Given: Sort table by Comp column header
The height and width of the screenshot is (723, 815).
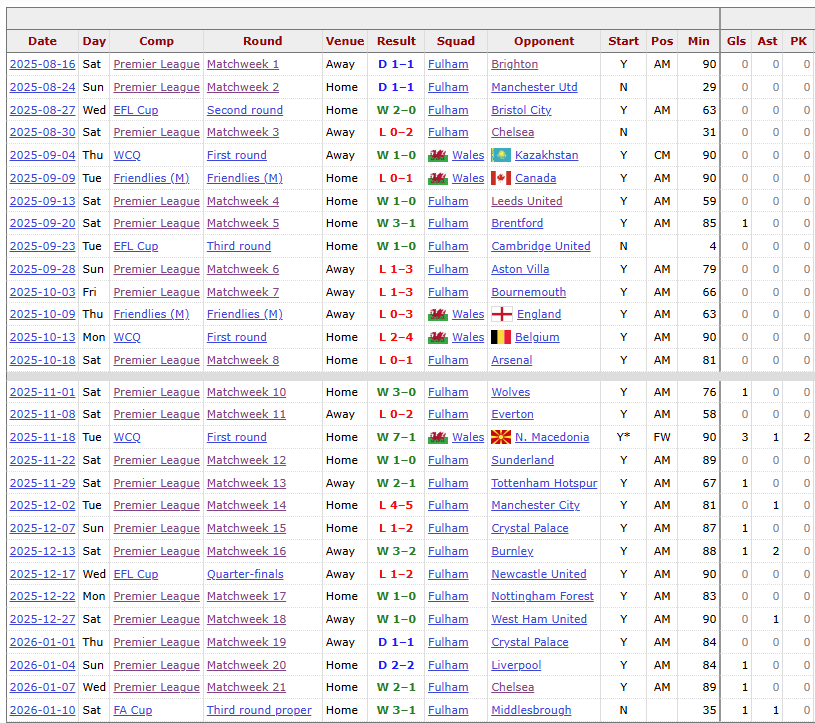Looking at the screenshot, I should (156, 41).
